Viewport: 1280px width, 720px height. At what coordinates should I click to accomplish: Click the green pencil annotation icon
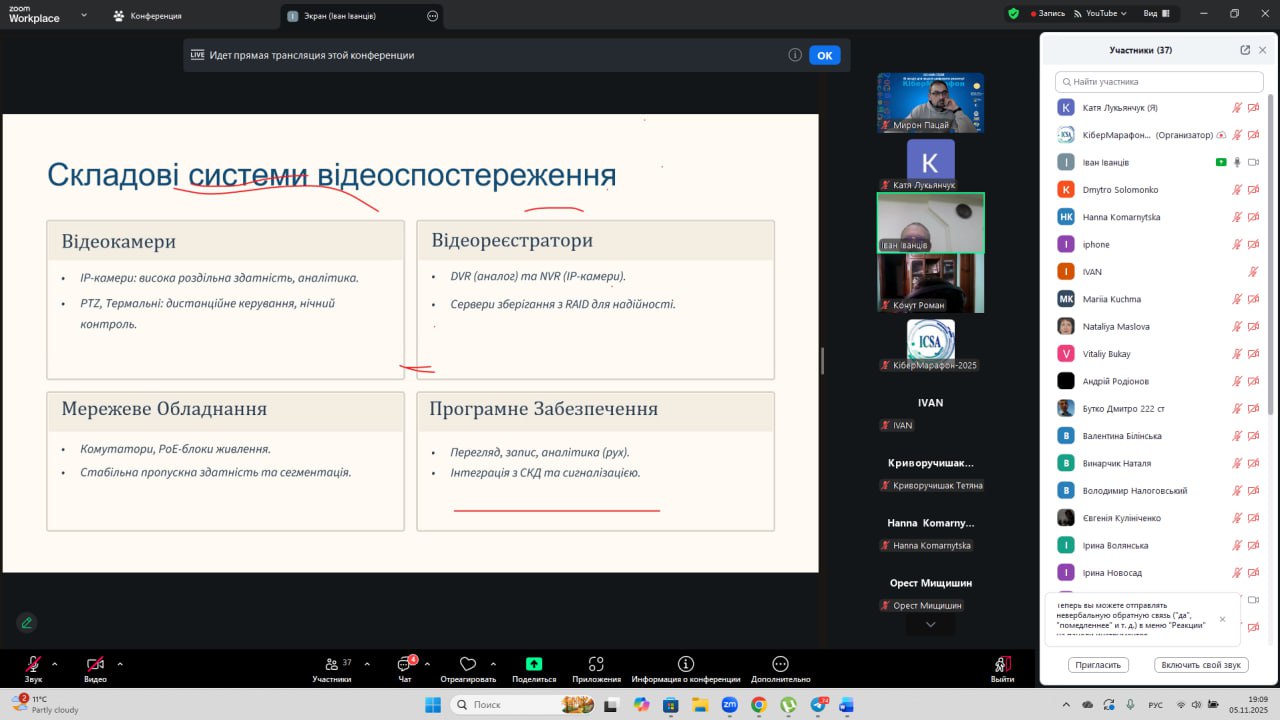[x=27, y=622]
